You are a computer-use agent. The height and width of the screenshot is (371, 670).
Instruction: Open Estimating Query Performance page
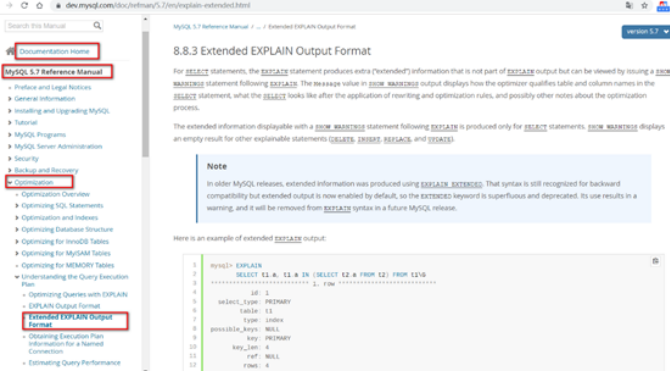point(74,363)
